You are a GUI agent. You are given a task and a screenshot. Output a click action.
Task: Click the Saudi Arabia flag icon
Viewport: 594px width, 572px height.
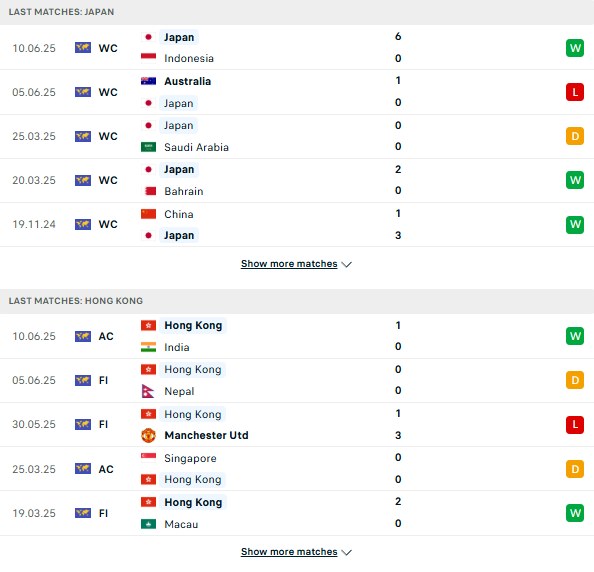click(148, 147)
